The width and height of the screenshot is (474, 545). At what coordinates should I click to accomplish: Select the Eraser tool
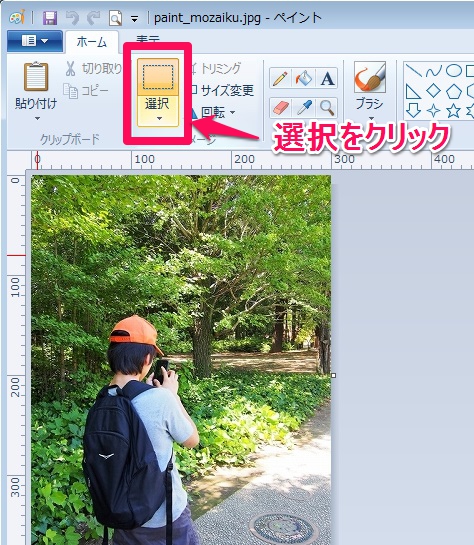[281, 108]
